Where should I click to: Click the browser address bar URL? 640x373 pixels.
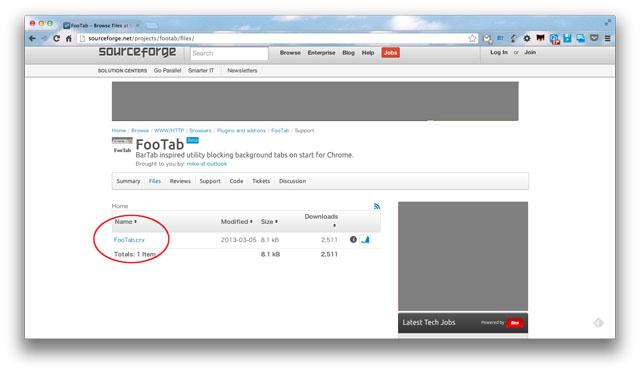click(x=141, y=38)
